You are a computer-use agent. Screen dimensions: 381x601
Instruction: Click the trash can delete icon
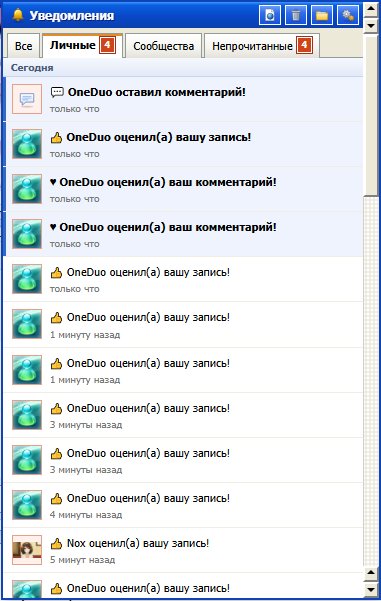[296, 15]
